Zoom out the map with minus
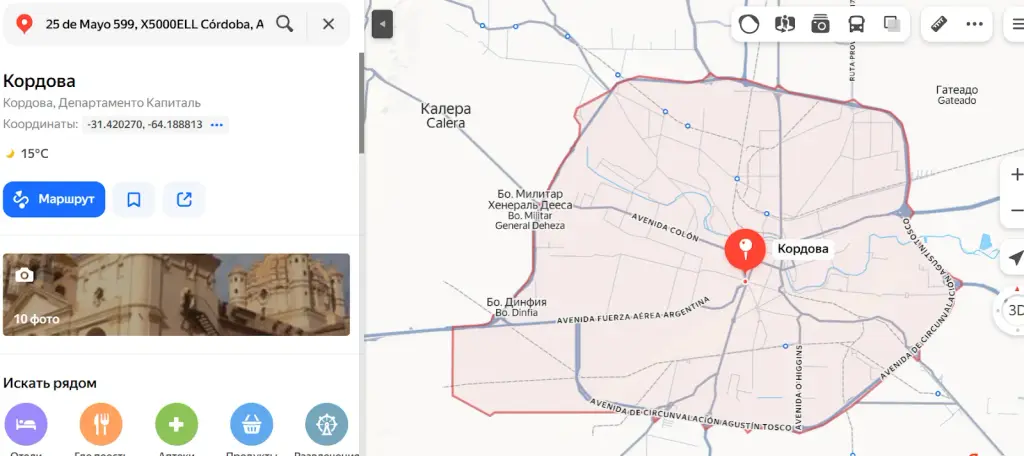 tap(1016, 210)
